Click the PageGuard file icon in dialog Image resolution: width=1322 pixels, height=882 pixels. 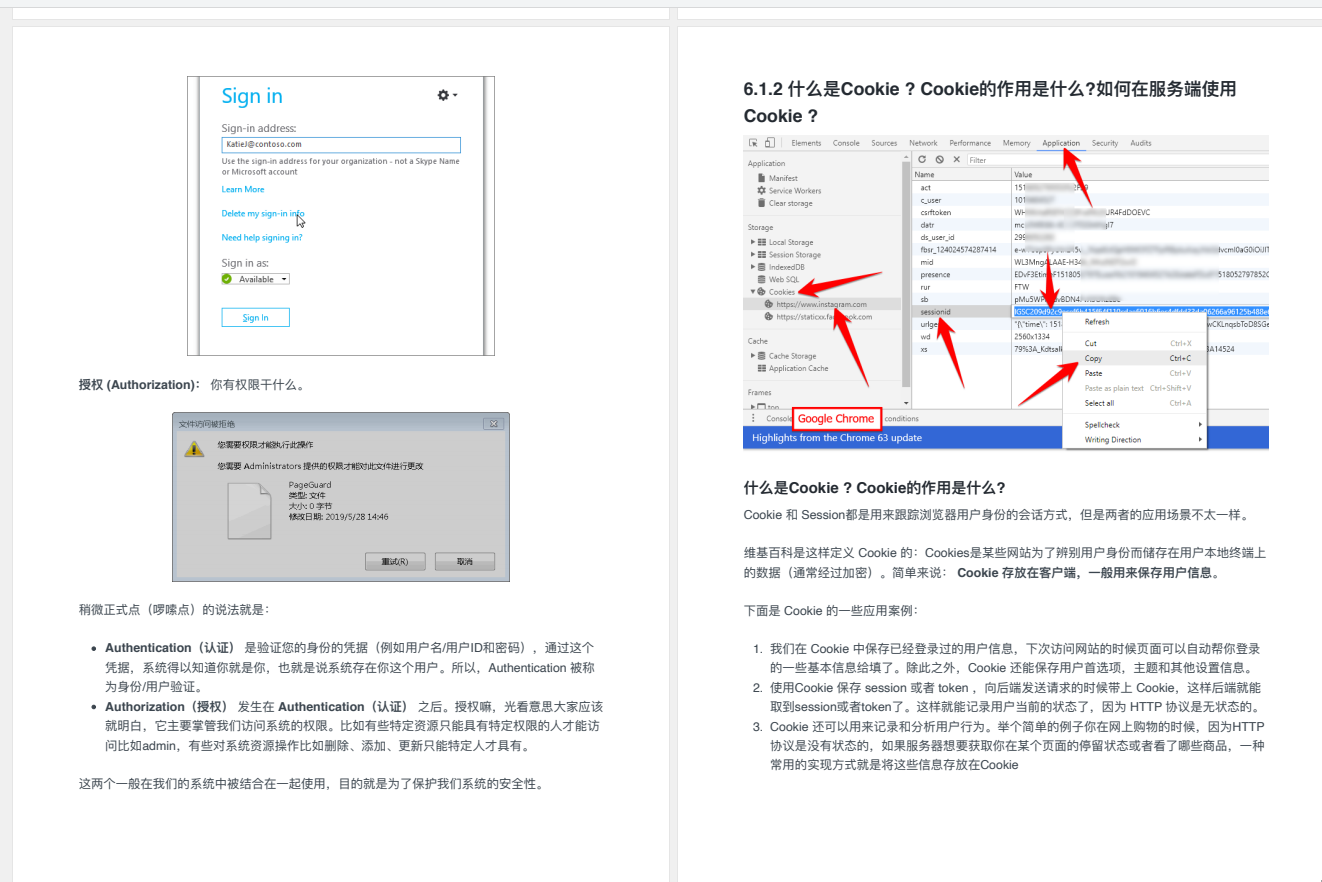click(x=249, y=511)
